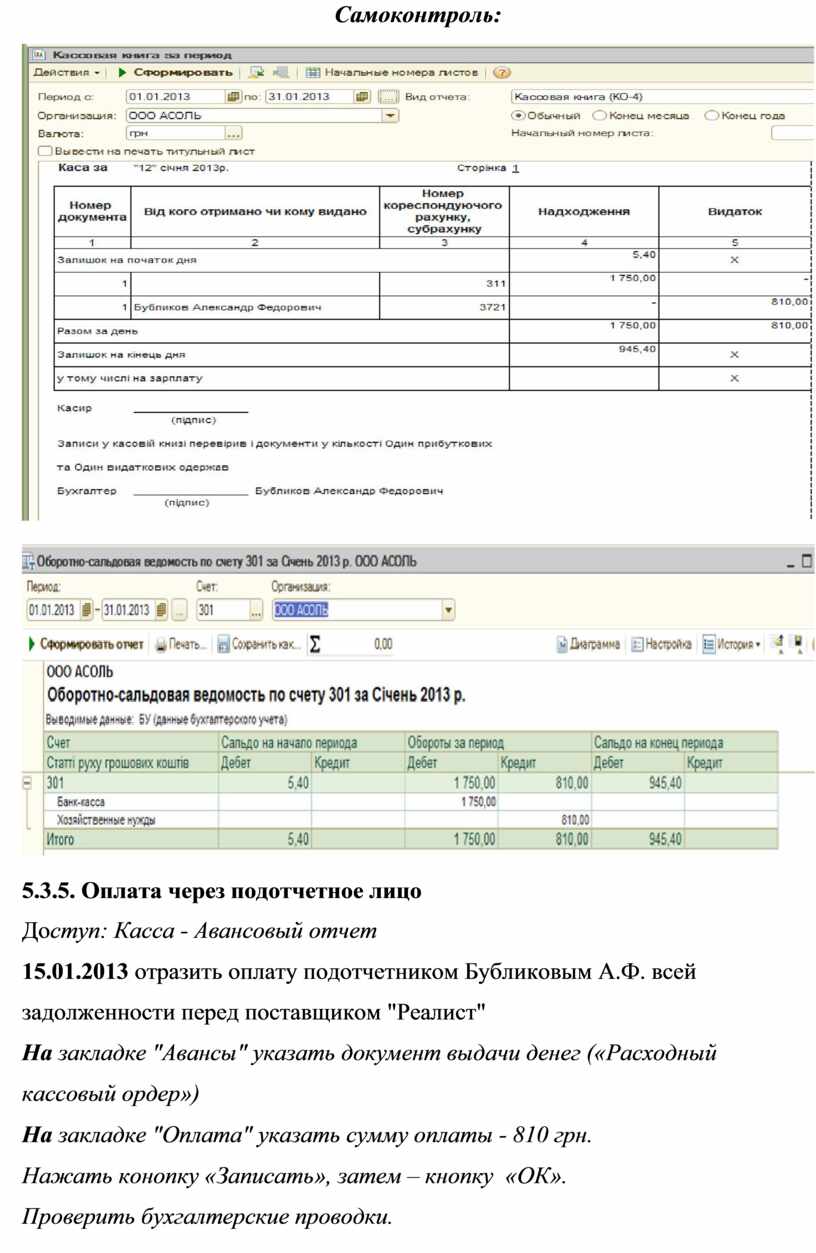Click the account cell 311
Image resolution: width=816 pixels, height=1253 pixels.
point(444,284)
